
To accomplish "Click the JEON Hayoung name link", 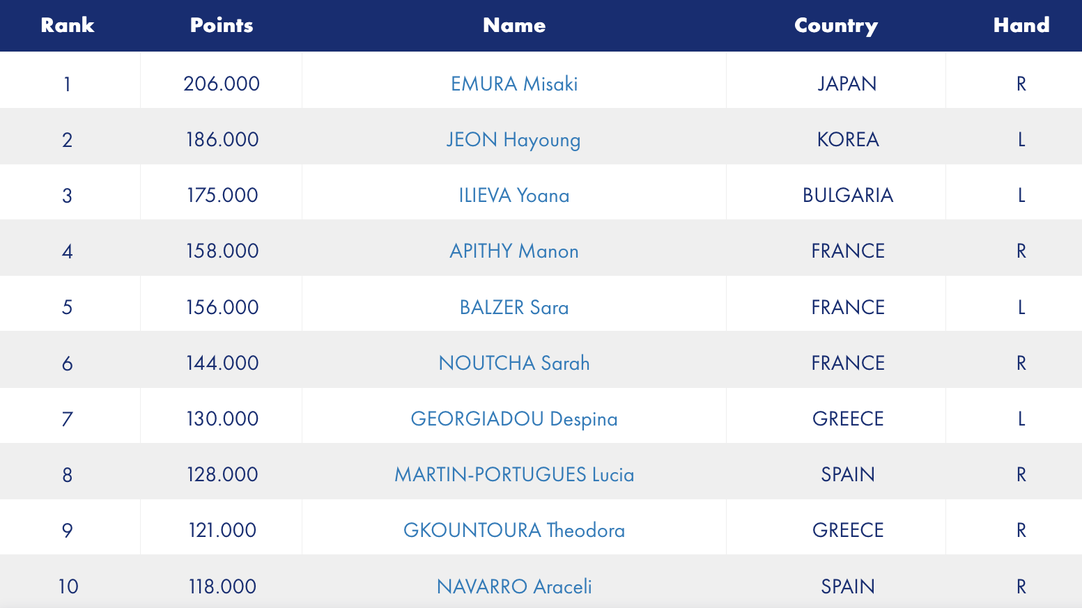I will point(513,140).
